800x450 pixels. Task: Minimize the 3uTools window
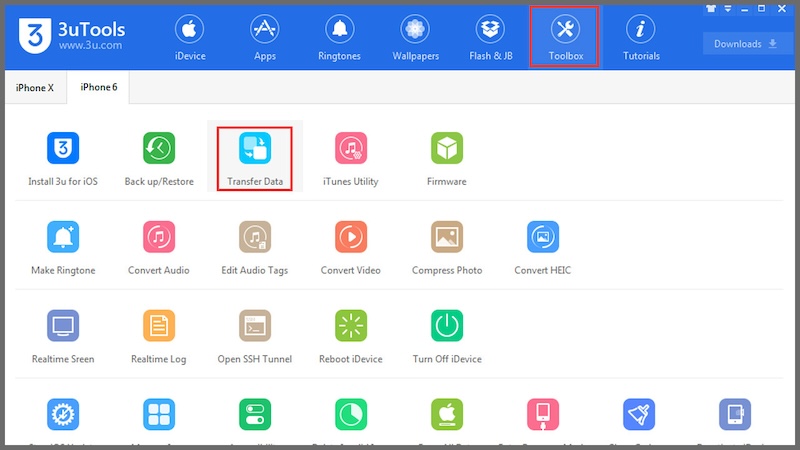pyautogui.click(x=745, y=9)
